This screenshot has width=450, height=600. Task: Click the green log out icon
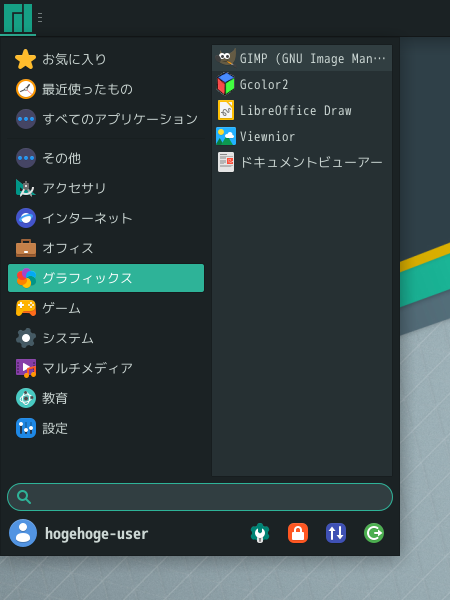click(x=374, y=533)
